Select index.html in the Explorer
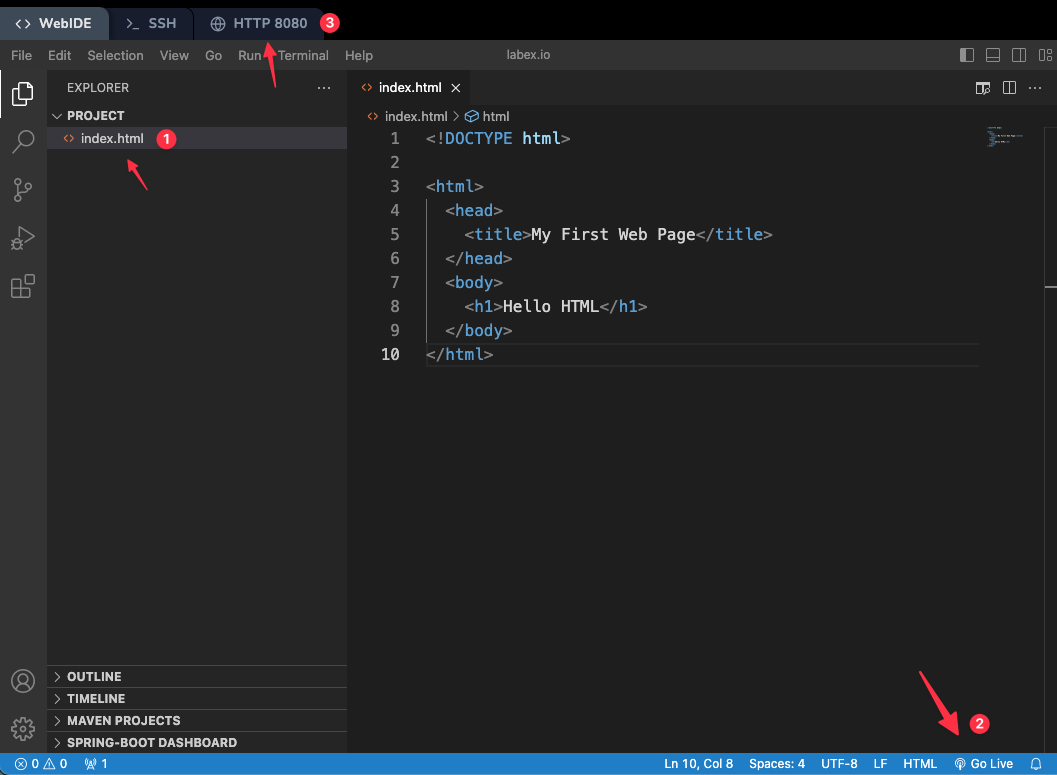 pyautogui.click(x=112, y=138)
